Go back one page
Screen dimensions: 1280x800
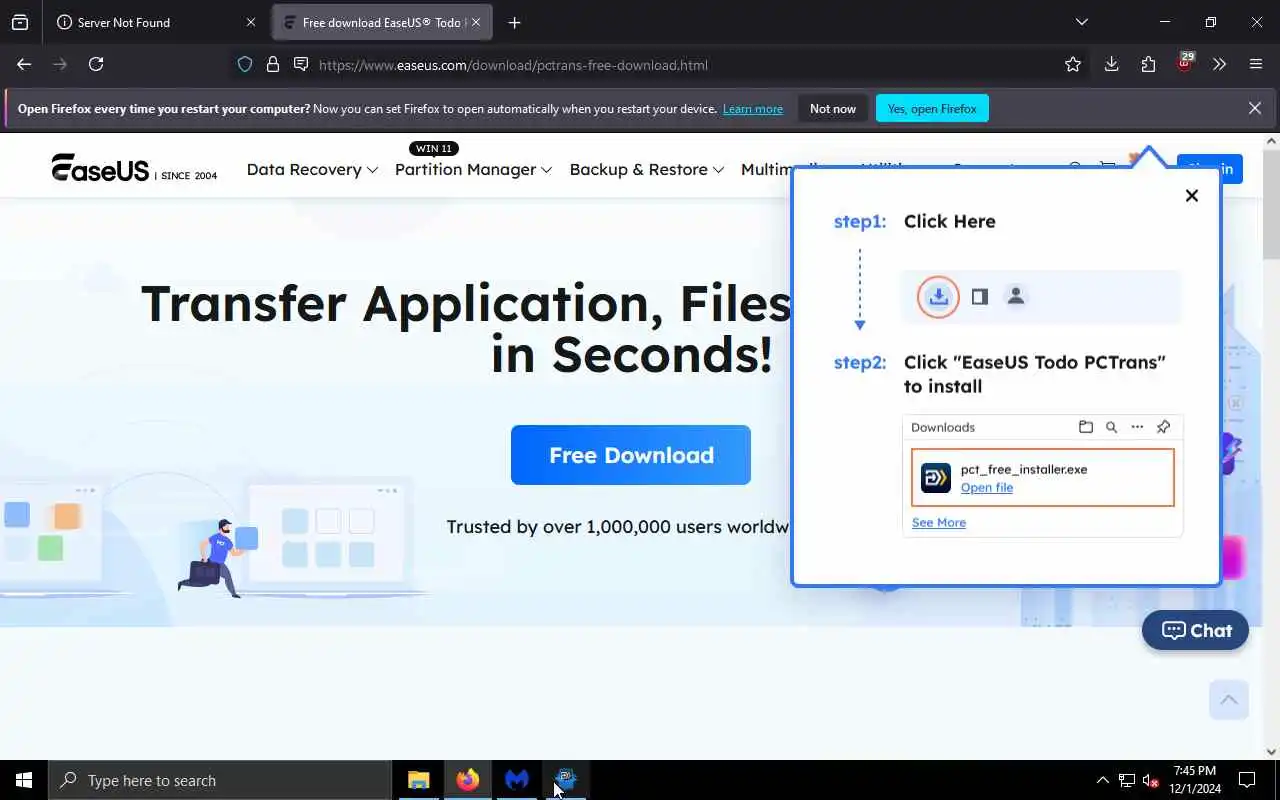24,64
